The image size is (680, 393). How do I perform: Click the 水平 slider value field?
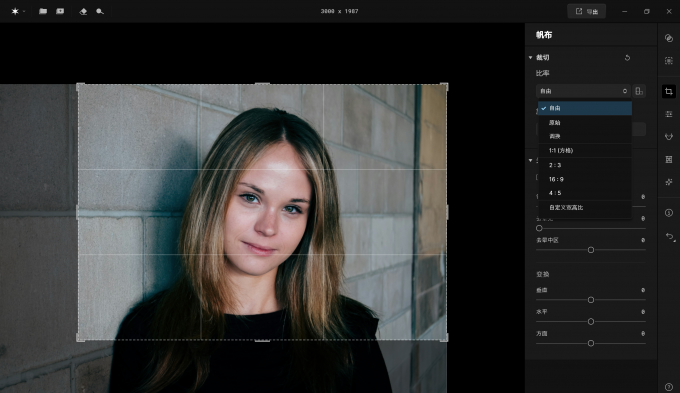pos(643,312)
